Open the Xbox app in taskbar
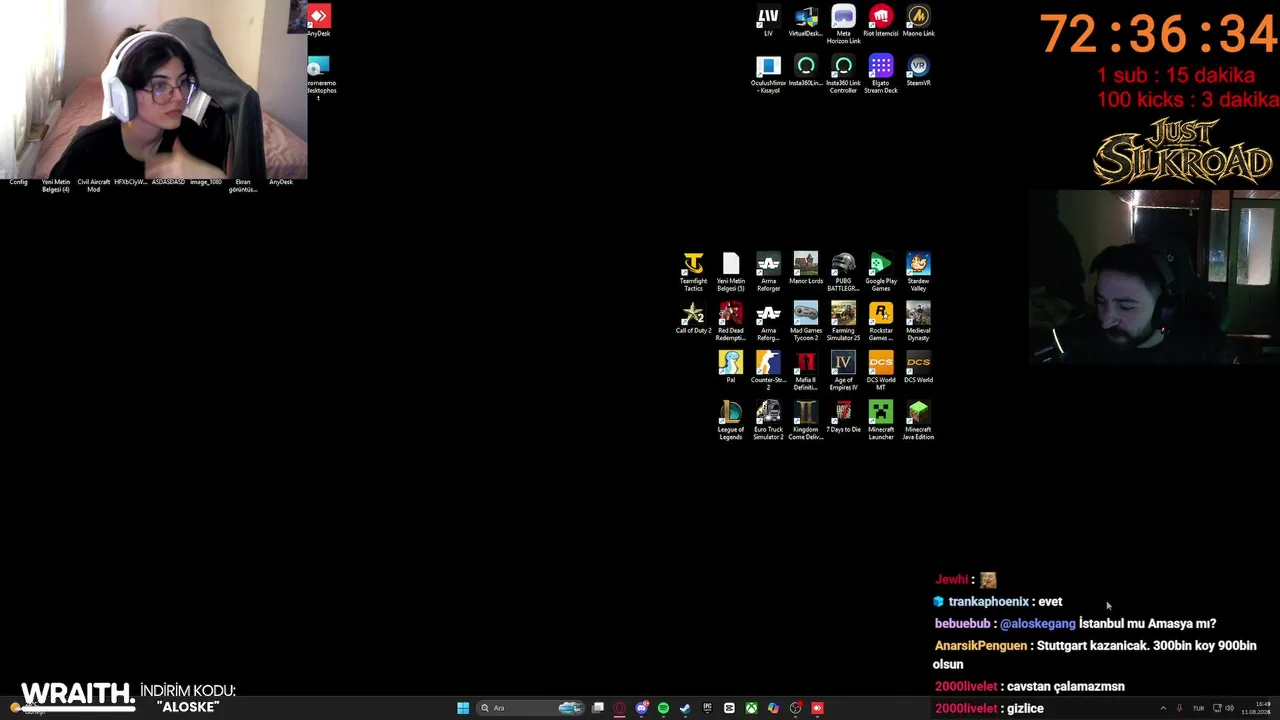This screenshot has height=720, width=1280. coord(751,708)
